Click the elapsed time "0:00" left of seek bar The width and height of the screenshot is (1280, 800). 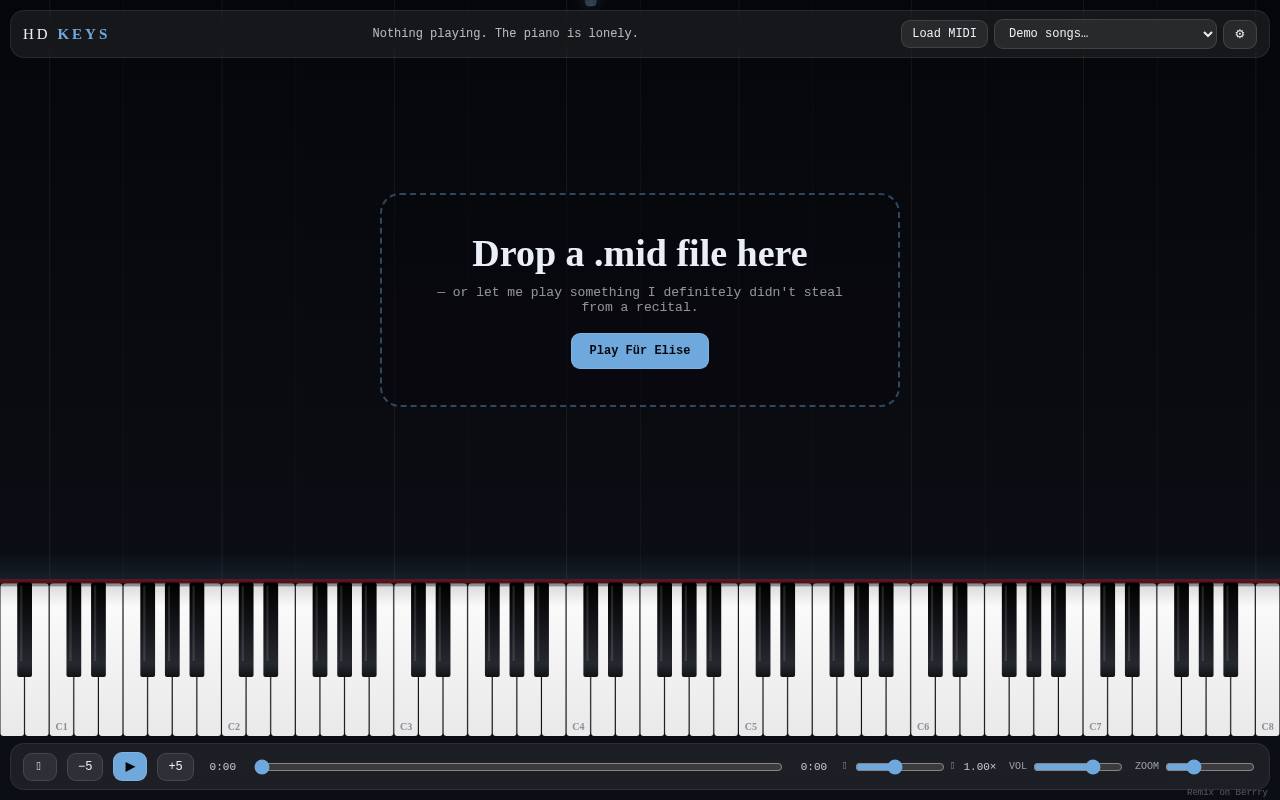(x=223, y=767)
